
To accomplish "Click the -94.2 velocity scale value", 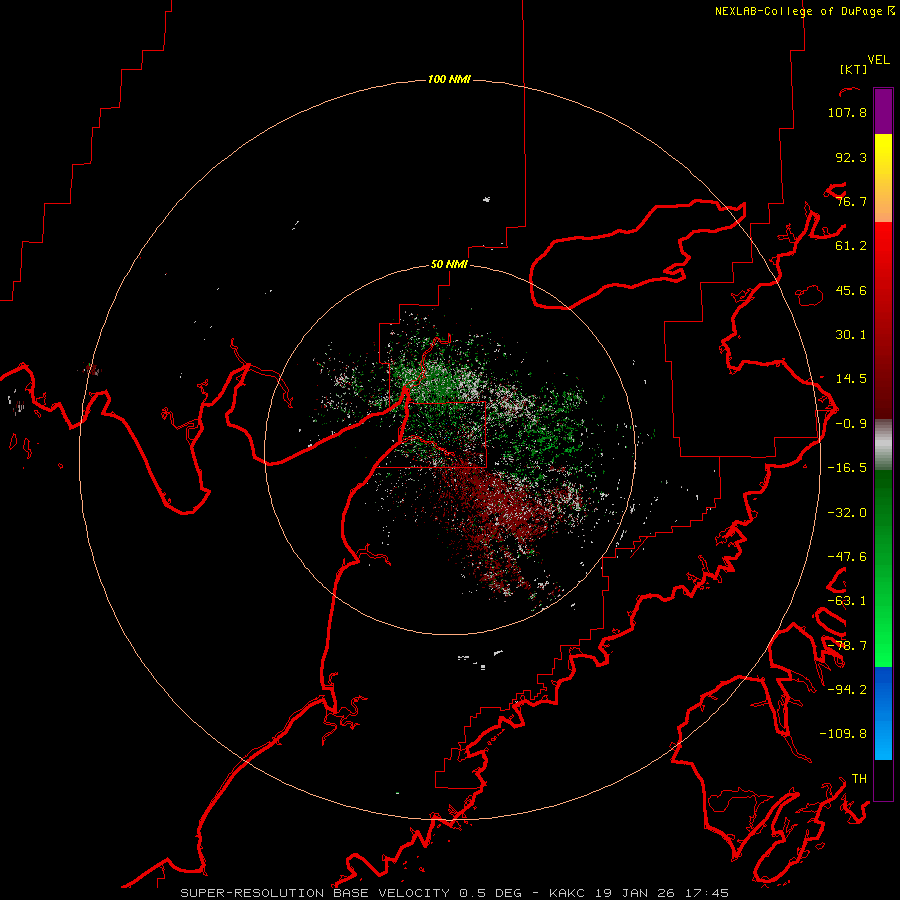I will pyautogui.click(x=847, y=689).
